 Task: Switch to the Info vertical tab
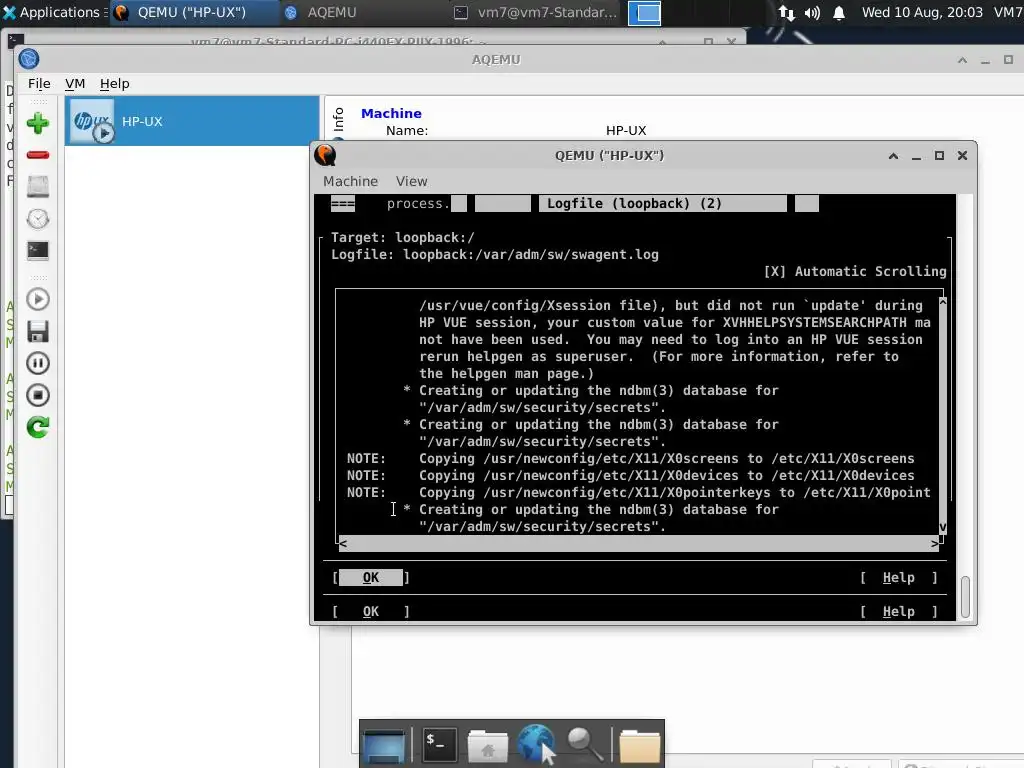(338, 119)
